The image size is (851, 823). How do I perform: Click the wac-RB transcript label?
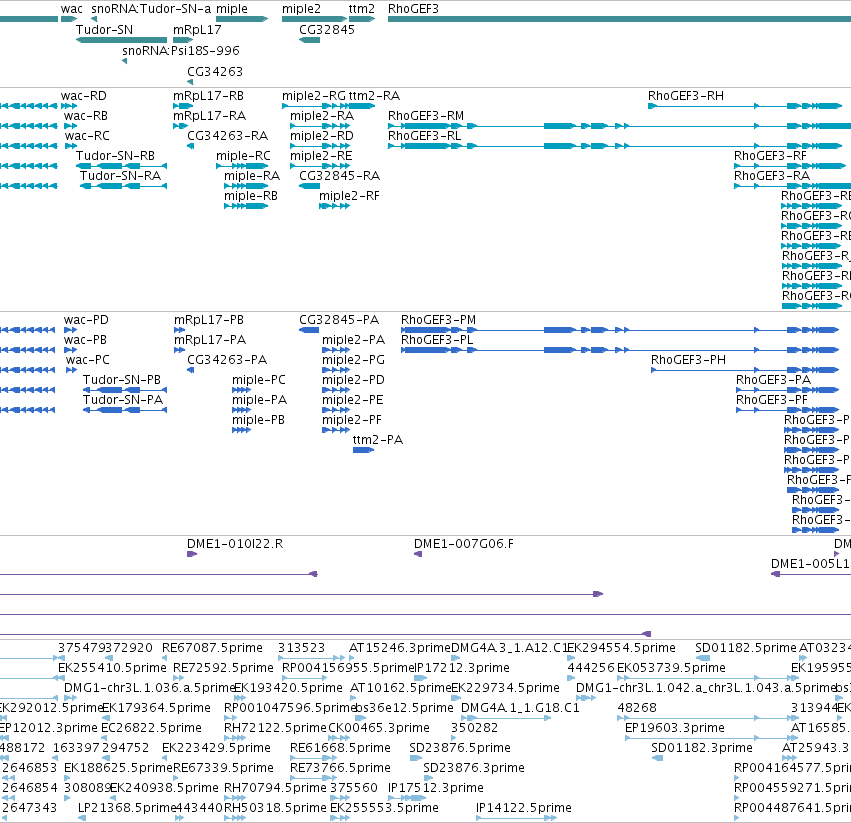click(x=86, y=116)
